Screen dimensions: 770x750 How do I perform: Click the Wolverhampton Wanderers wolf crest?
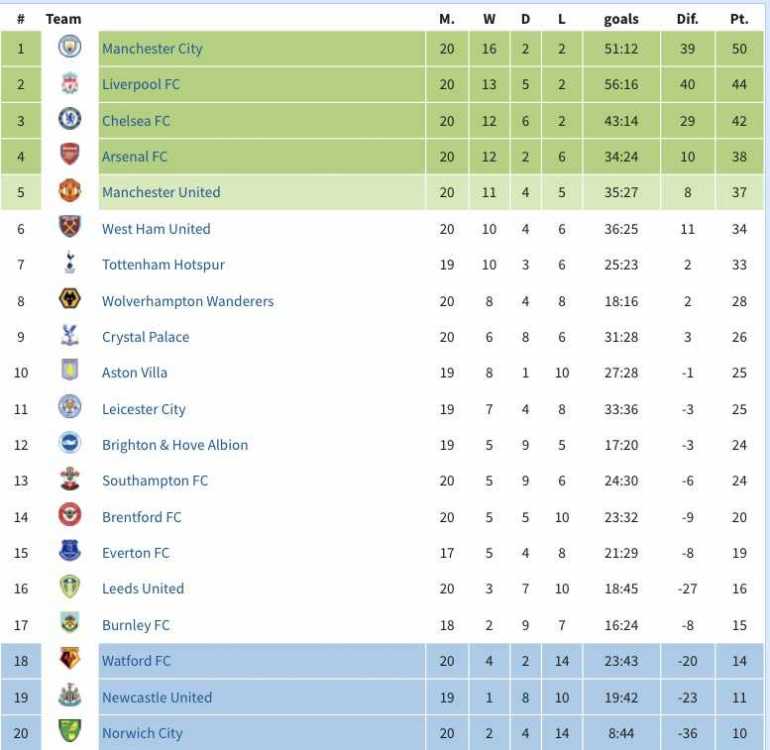pos(70,299)
